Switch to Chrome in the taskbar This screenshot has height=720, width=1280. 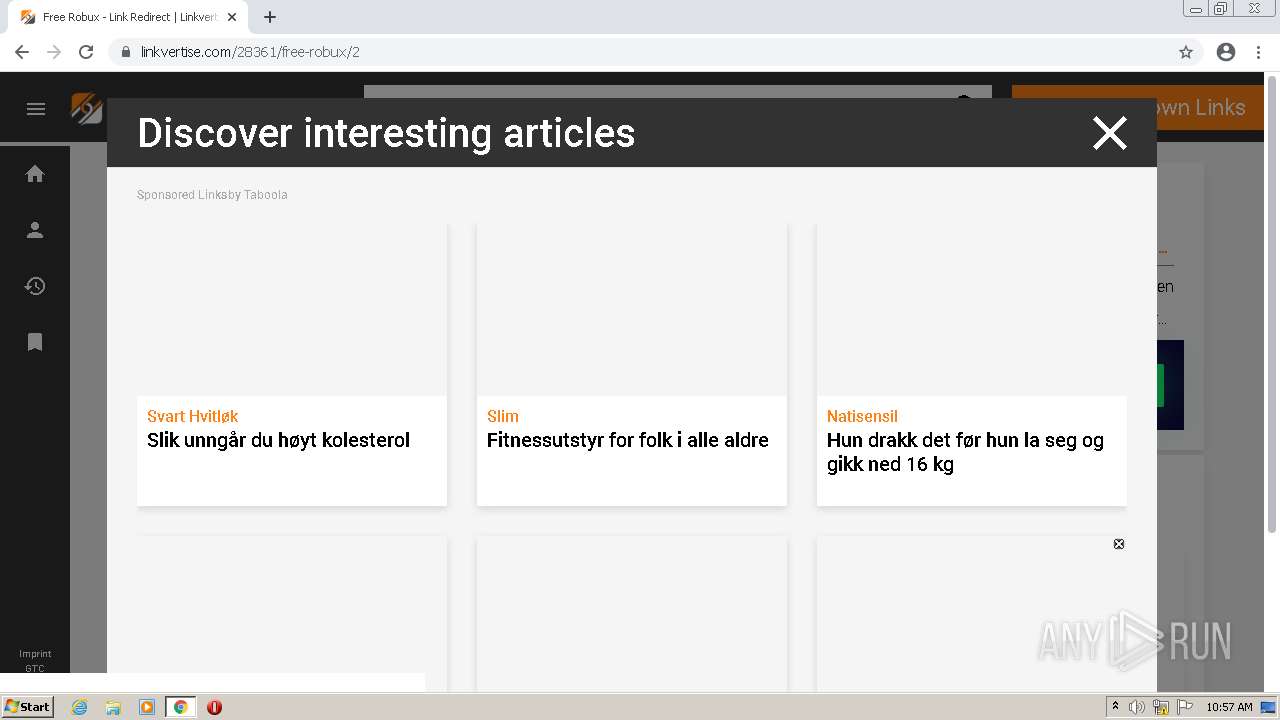(180, 707)
